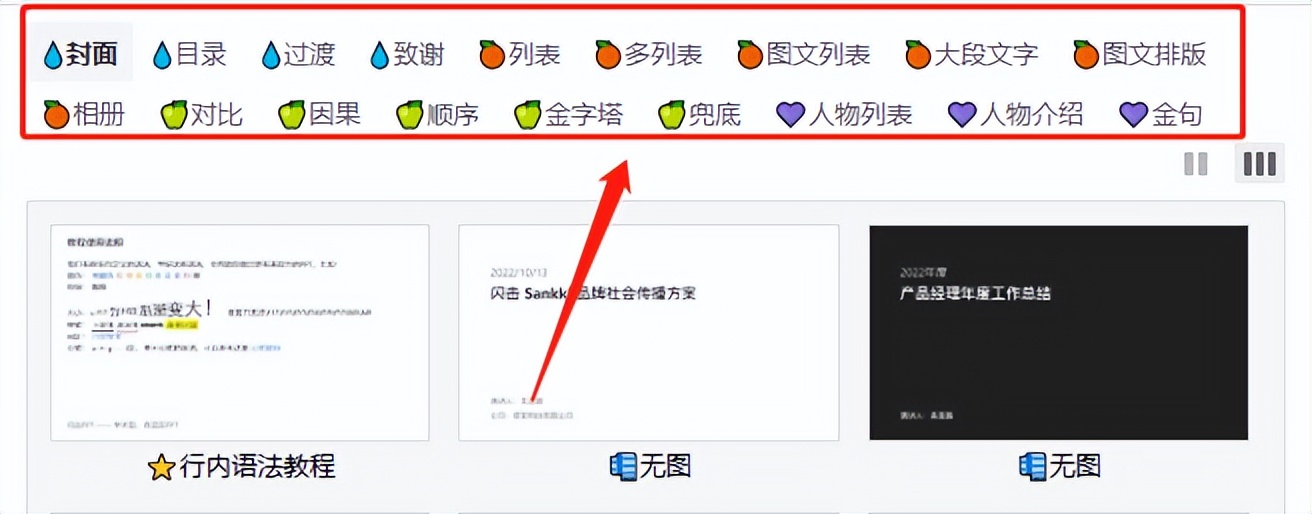Image resolution: width=1312 pixels, height=514 pixels.
Task: Switch to three-column grid view
Action: click(1259, 164)
